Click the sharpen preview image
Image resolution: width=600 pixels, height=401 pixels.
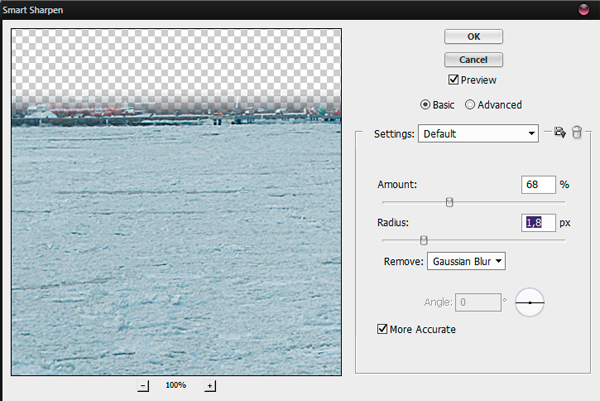tap(176, 202)
